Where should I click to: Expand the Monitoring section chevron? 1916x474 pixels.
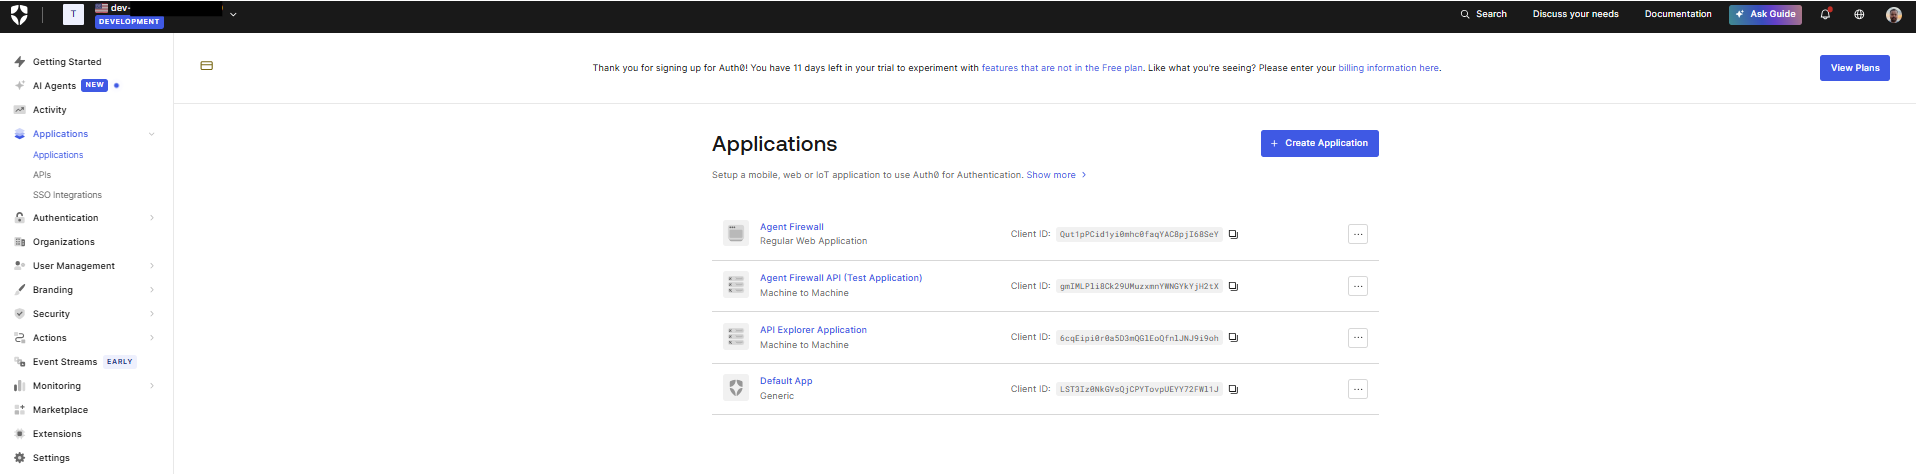152,386
